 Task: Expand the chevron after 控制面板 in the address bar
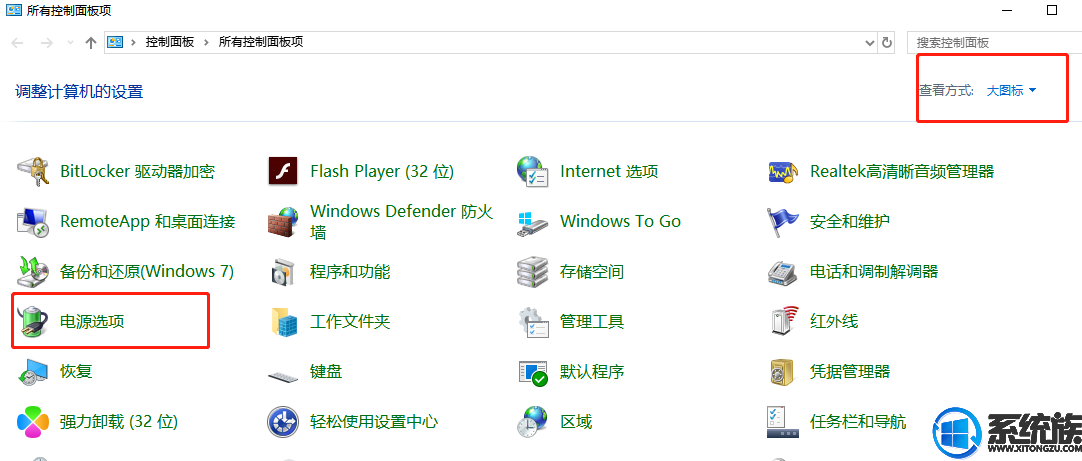click(x=206, y=43)
